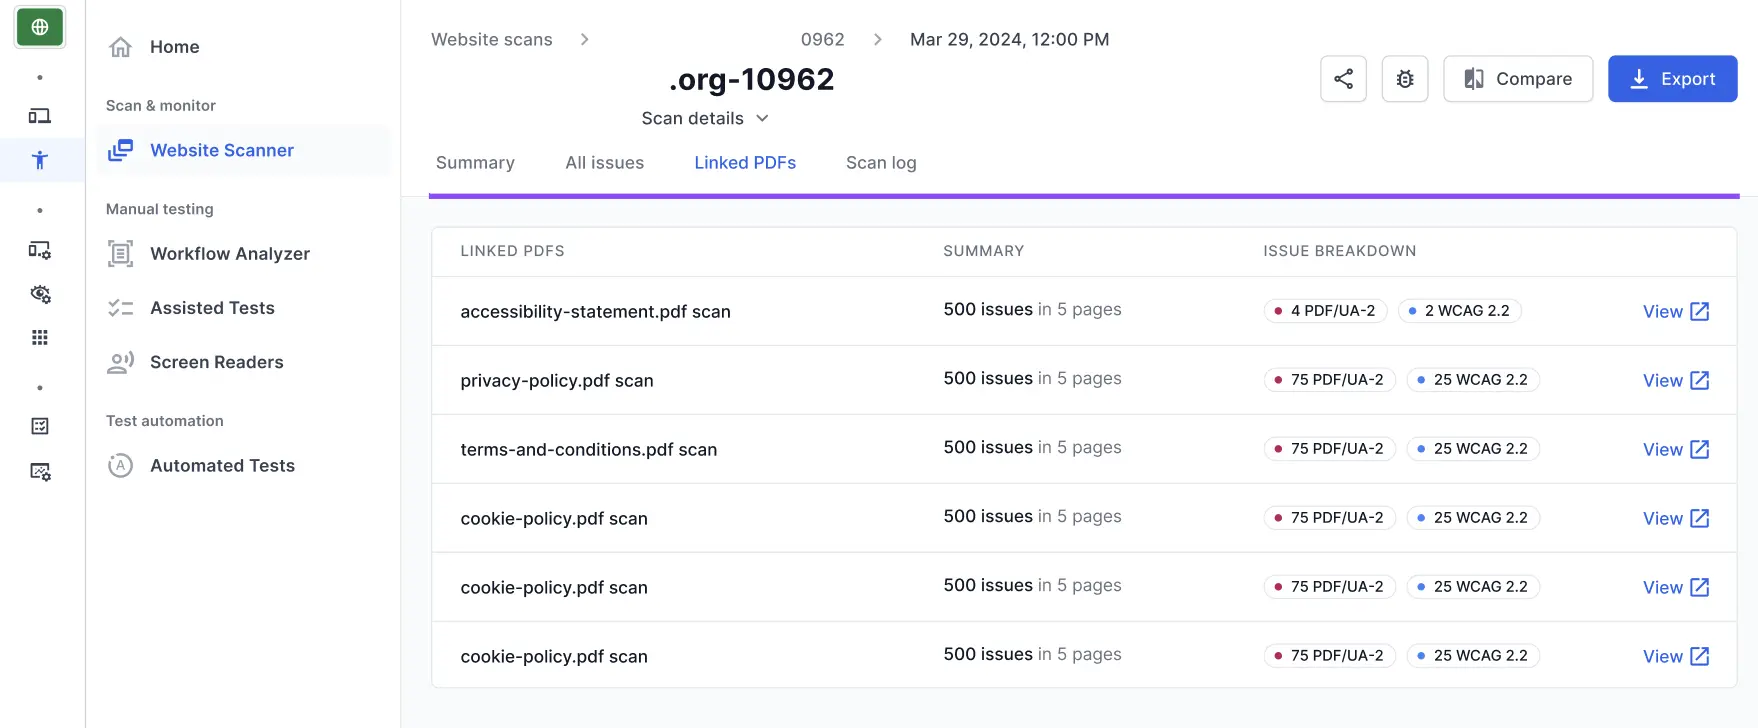
Task: Click the 2 WCAG 2.2 badge
Action: click(1460, 311)
